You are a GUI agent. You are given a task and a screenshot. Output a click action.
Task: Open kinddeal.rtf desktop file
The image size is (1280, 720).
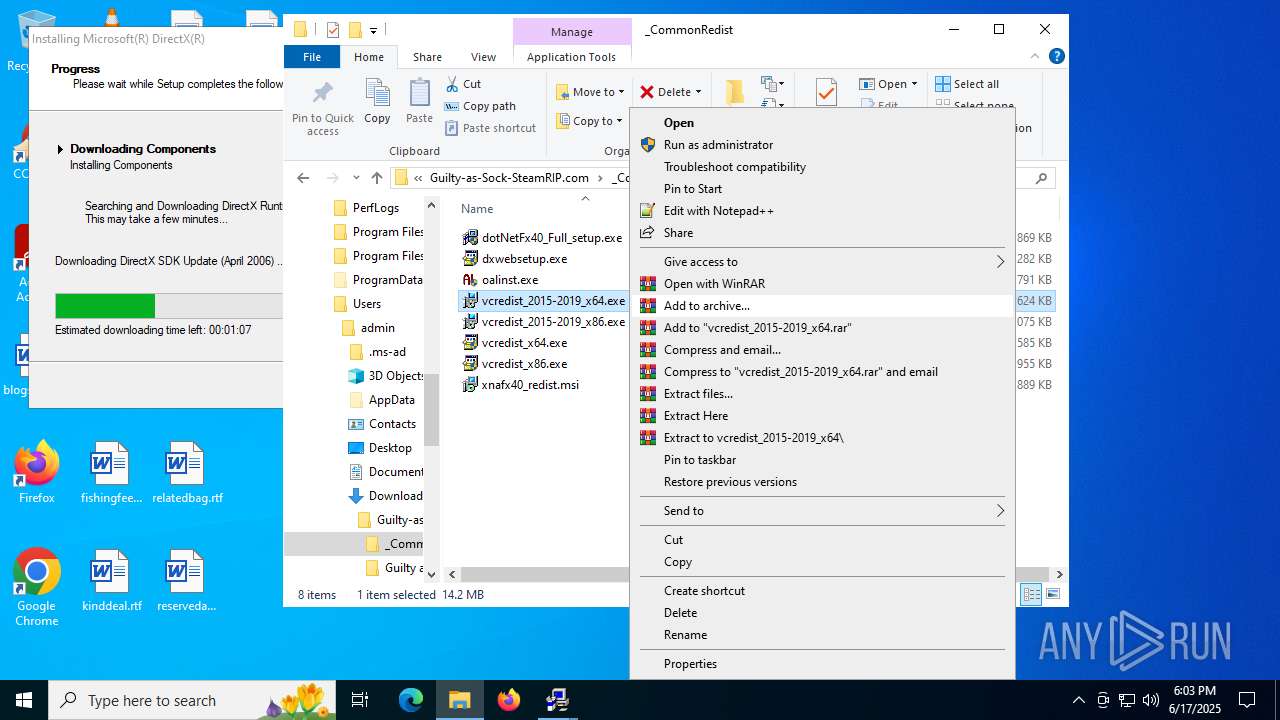click(x=111, y=581)
